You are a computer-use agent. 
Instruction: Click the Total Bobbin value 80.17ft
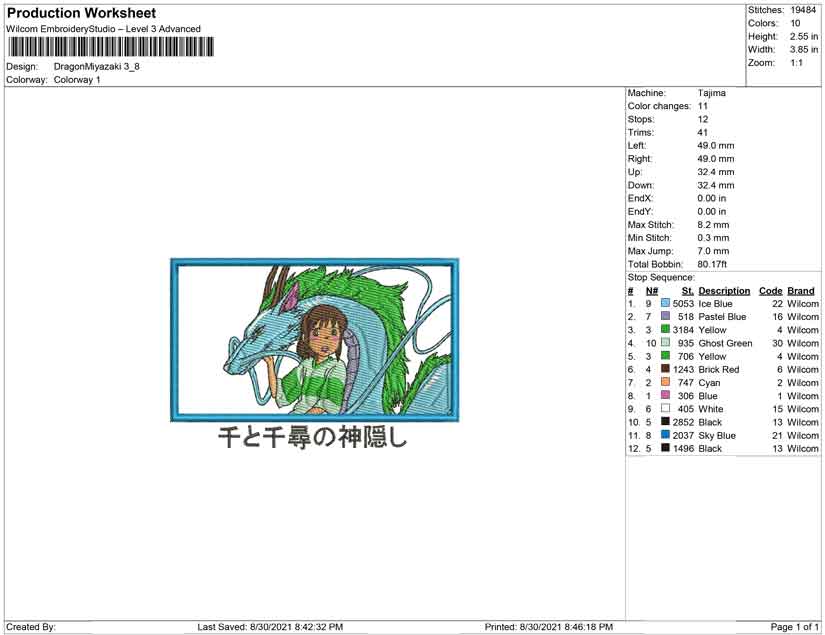[x=712, y=264]
